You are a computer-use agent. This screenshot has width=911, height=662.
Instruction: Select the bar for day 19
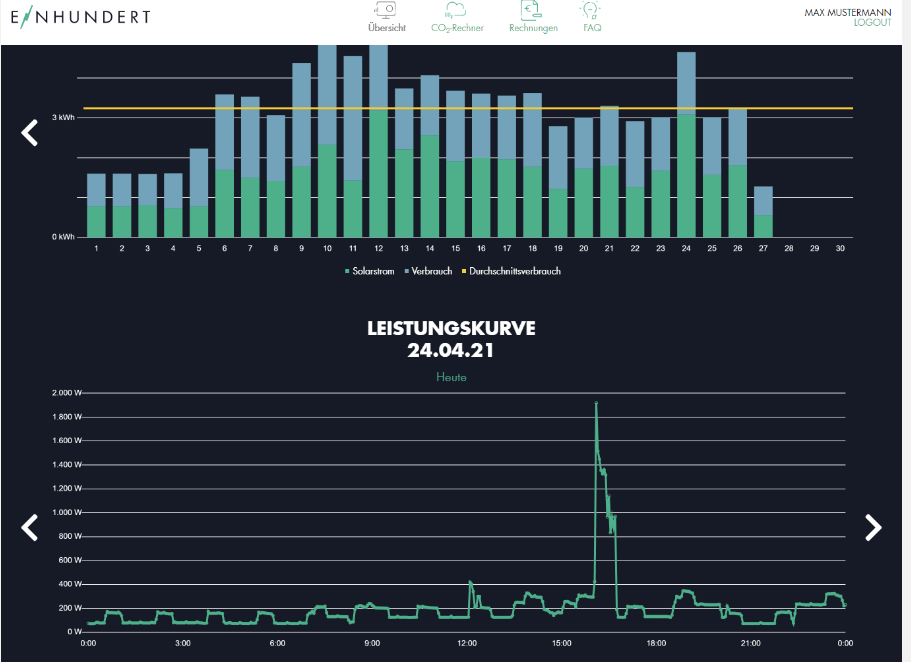point(558,181)
